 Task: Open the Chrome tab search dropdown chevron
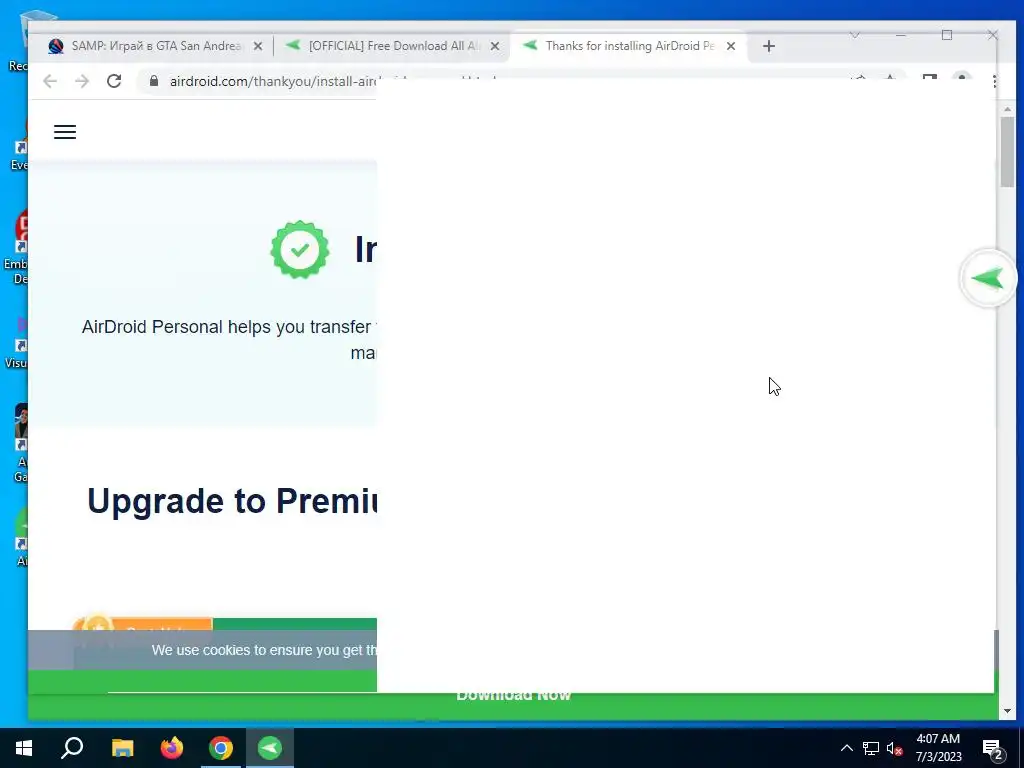854,35
